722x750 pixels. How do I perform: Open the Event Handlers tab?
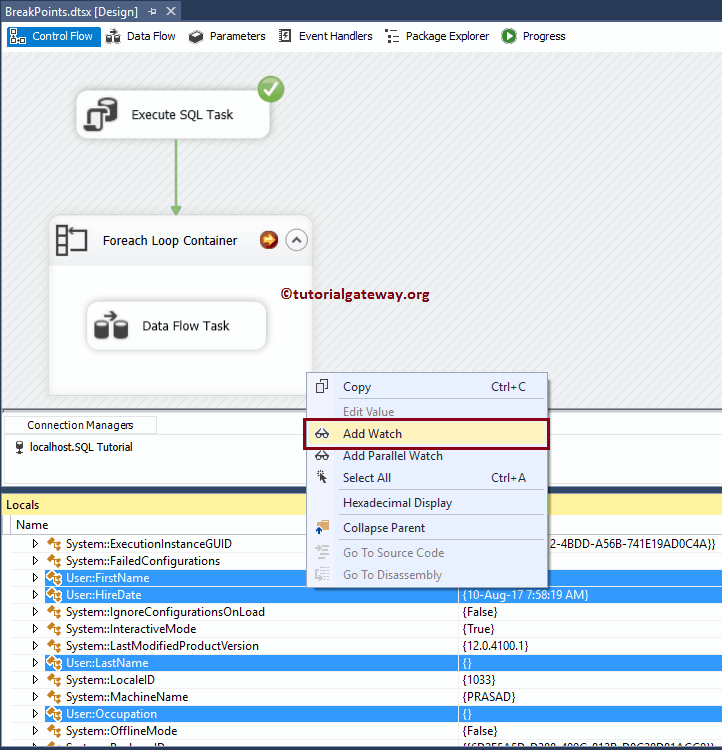326,36
